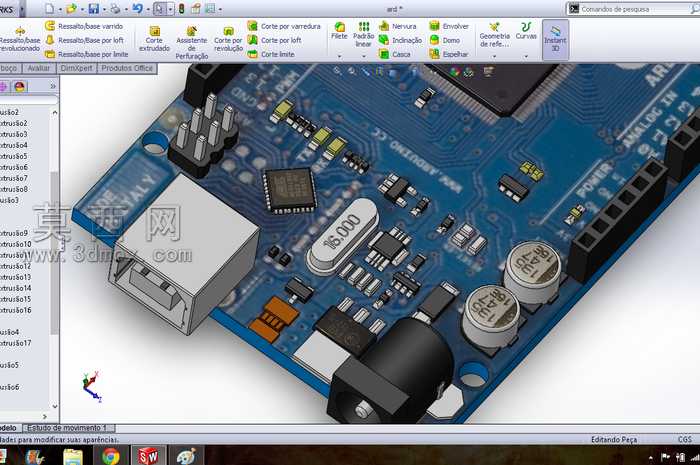700x465 pixels.
Task: Click the Print icon
Action: (x=116, y=8)
